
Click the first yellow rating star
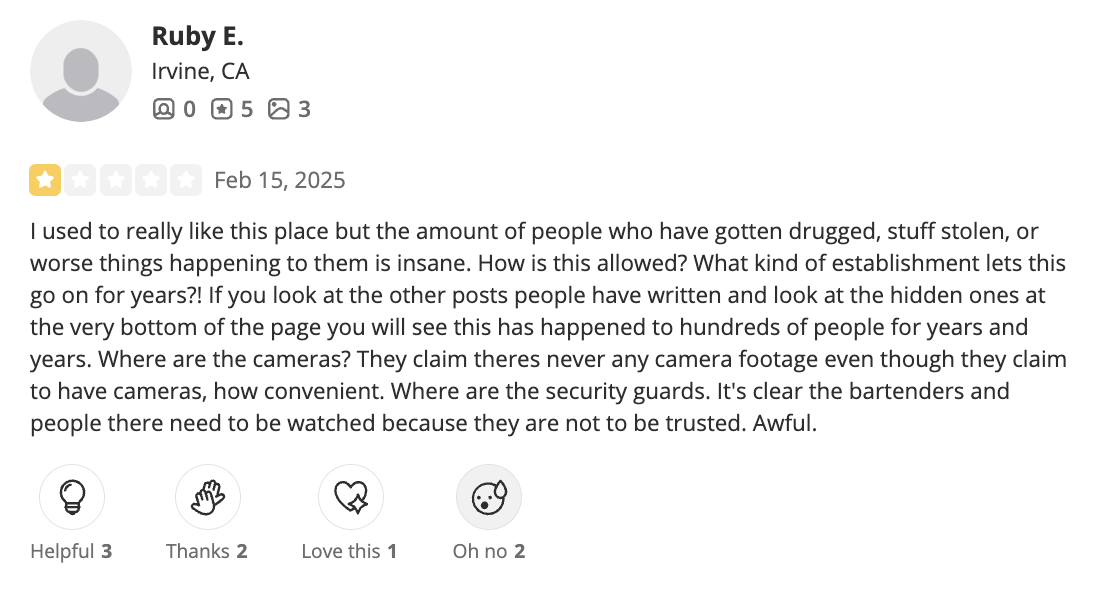tap(45, 180)
